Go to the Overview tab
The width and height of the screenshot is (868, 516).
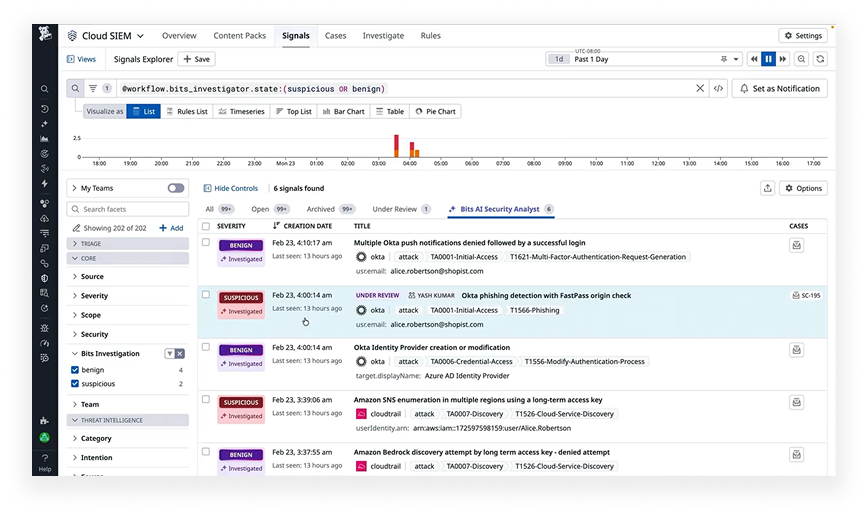pyautogui.click(x=179, y=36)
